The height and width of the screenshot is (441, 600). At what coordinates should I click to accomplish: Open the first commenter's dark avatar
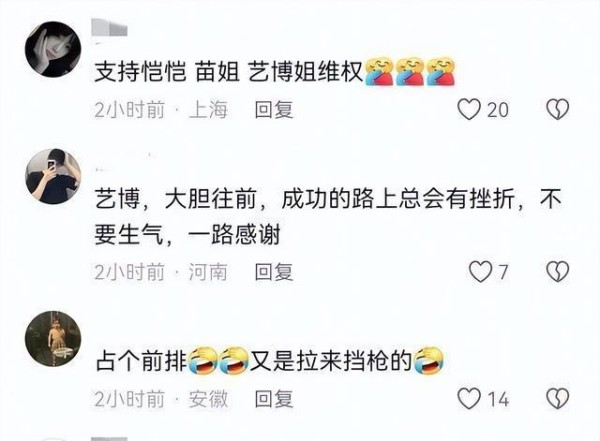53,49
